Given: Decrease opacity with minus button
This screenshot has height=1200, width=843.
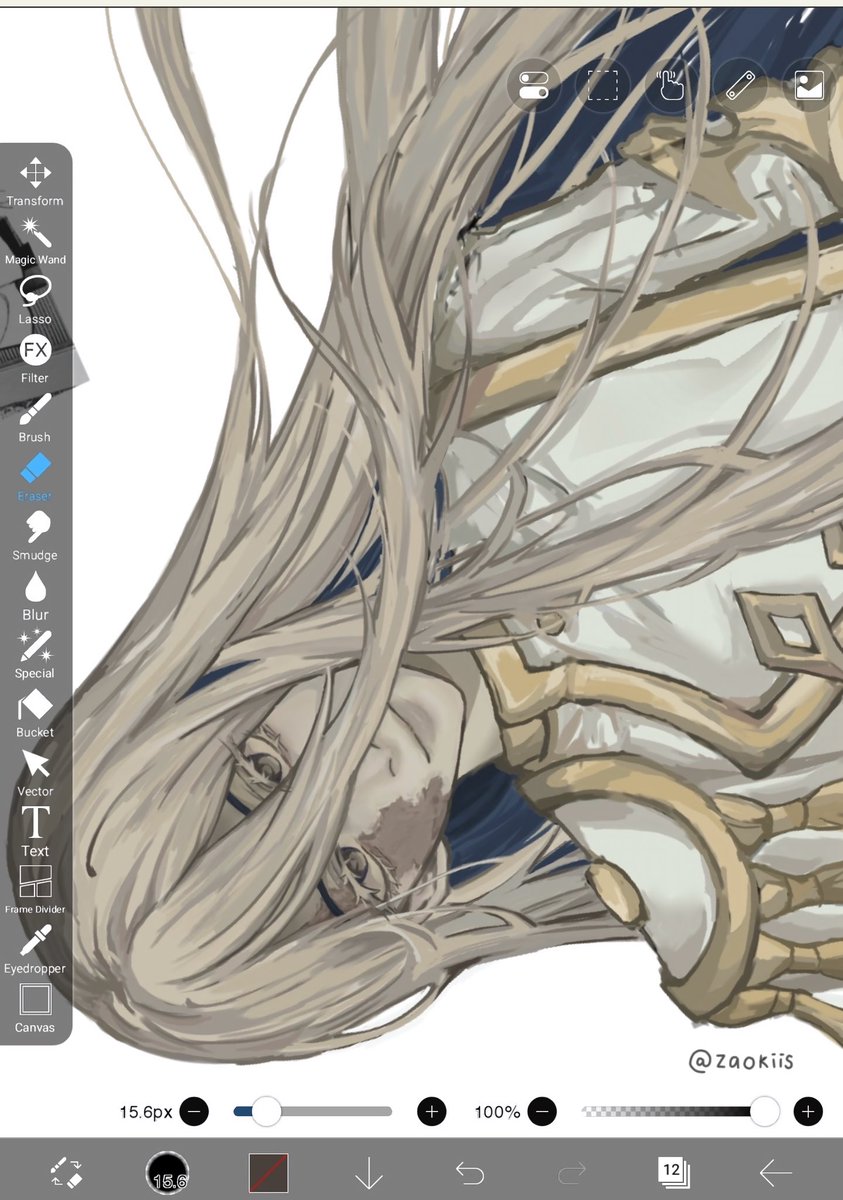Looking at the screenshot, I should click(x=542, y=1111).
